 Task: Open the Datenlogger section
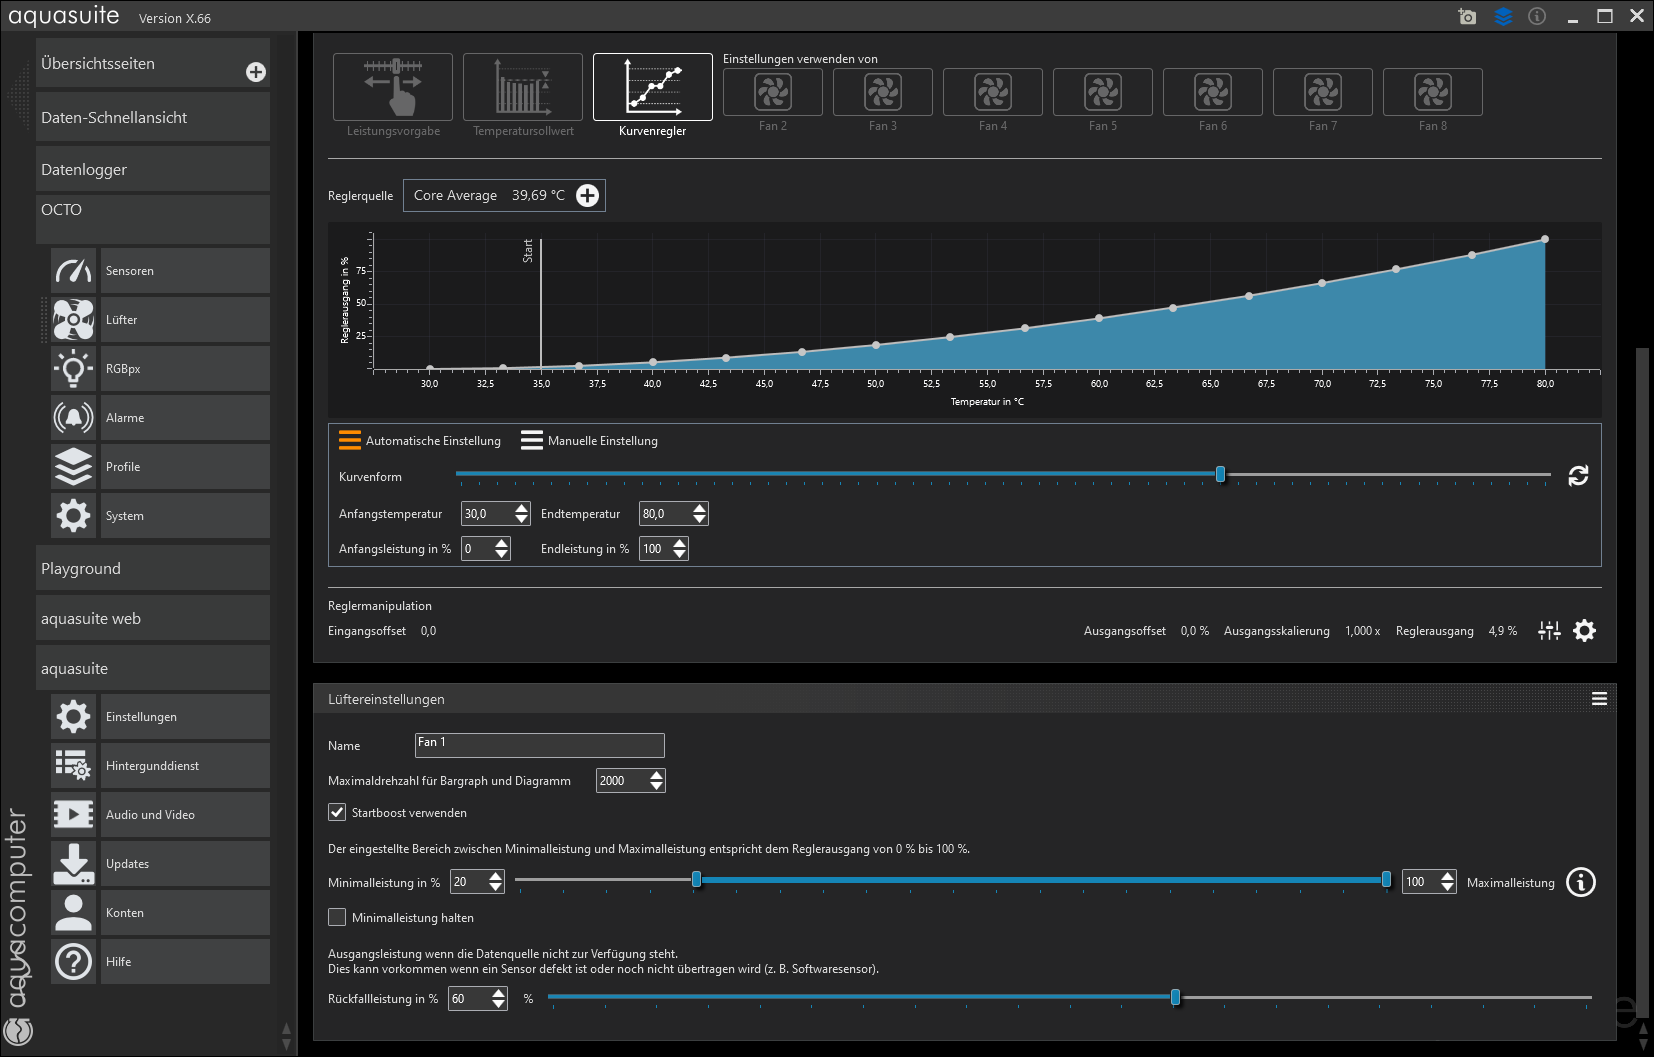pos(152,169)
